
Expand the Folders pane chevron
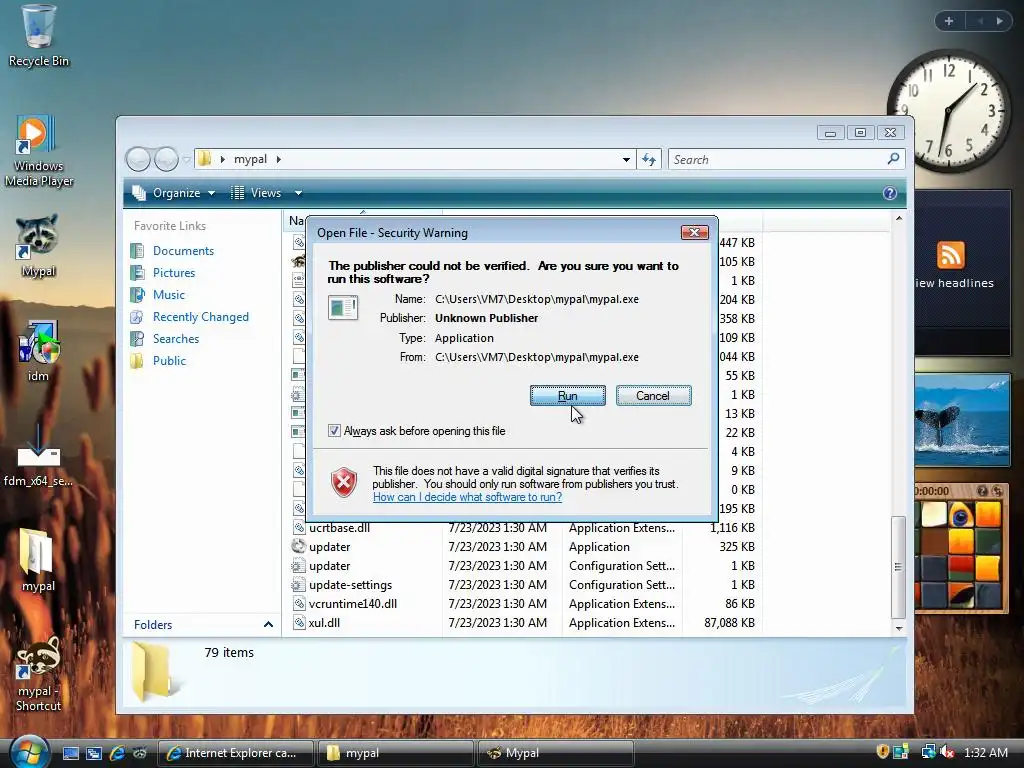(268, 625)
